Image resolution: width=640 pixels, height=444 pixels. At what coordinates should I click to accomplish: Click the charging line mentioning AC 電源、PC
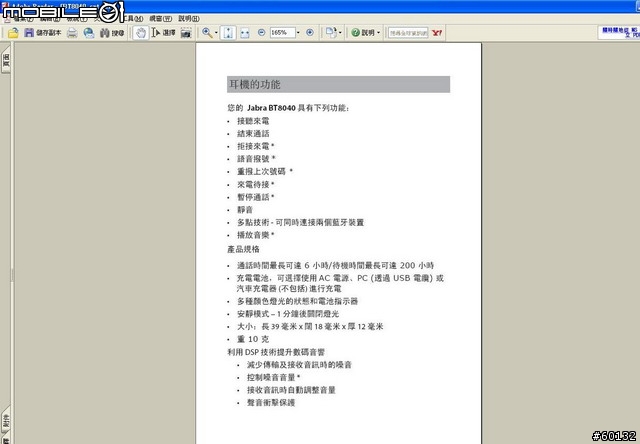coord(340,283)
